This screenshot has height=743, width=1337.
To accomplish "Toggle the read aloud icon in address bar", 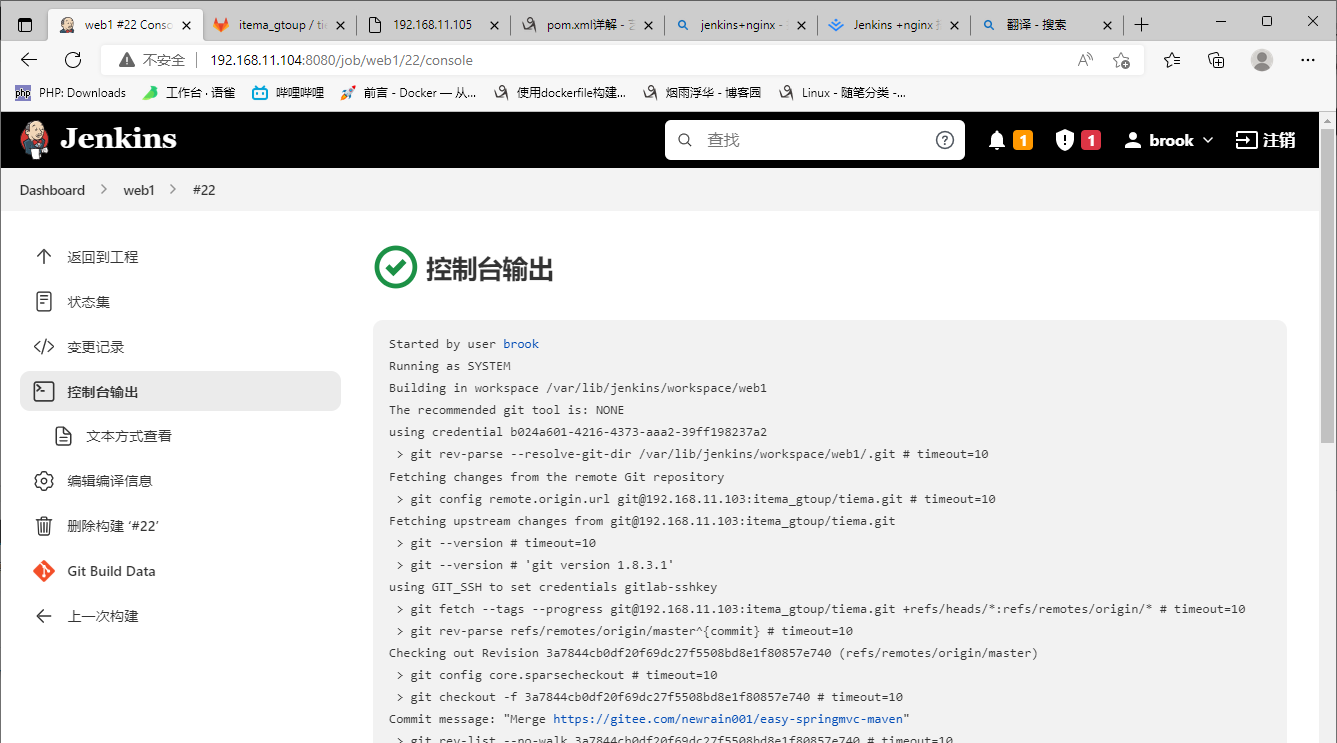I will [1085, 60].
